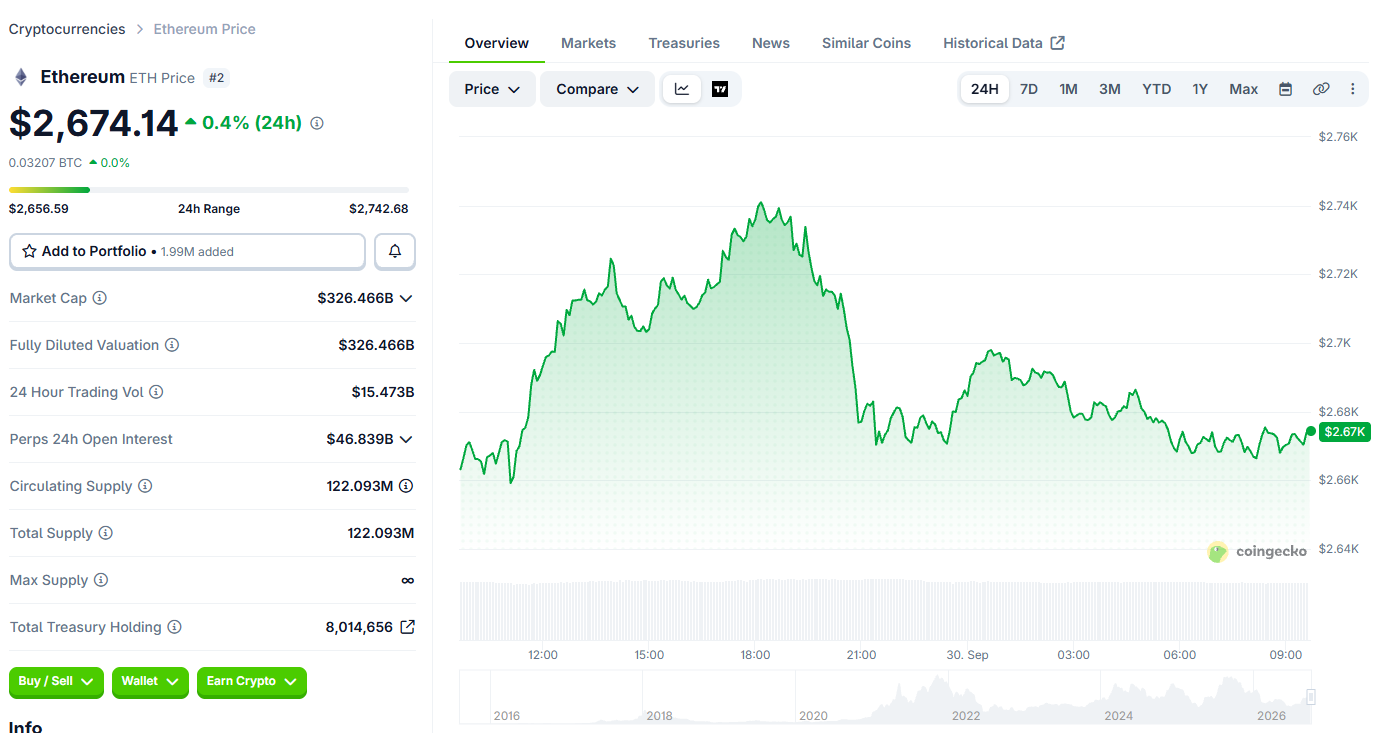1377x733 pixels.
Task: Select the line chart view icon
Action: [x=682, y=89]
